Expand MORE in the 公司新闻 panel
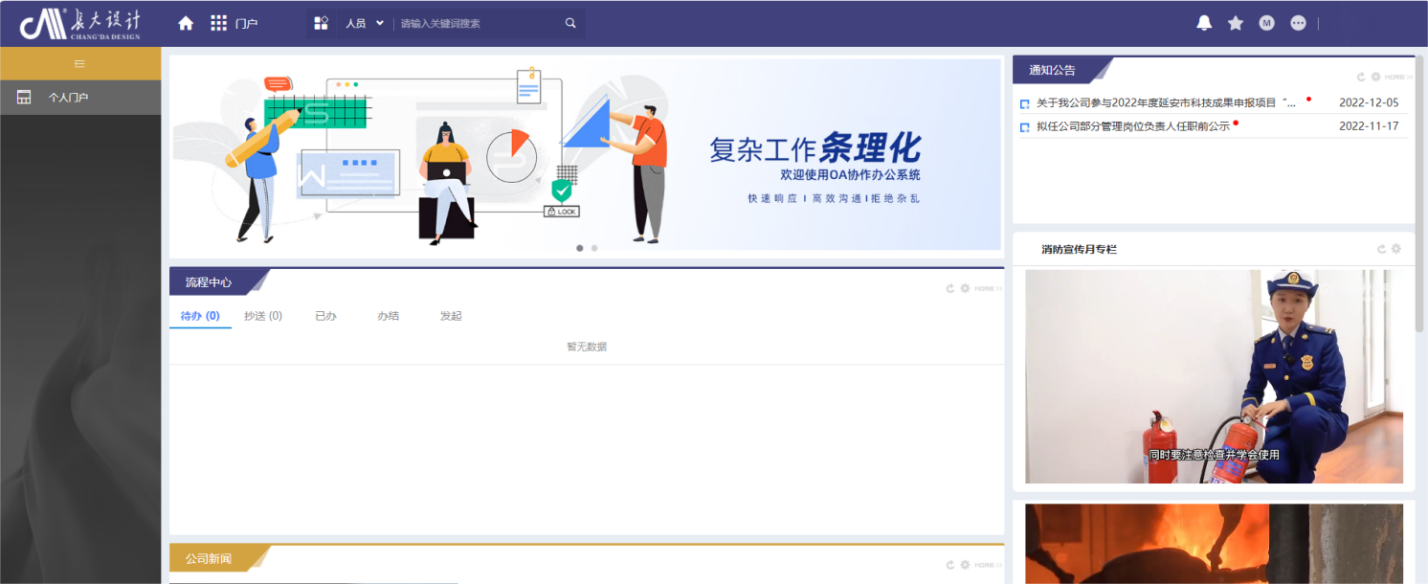Image resolution: width=1428 pixels, height=584 pixels. [x=988, y=565]
